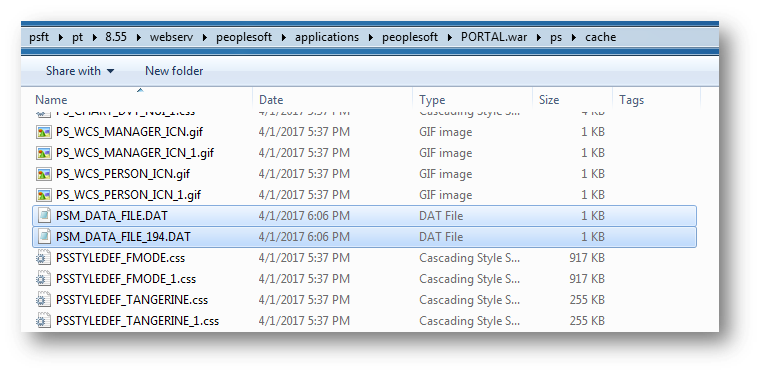Navigate to PORTAL.war in breadcrumb

(494, 37)
